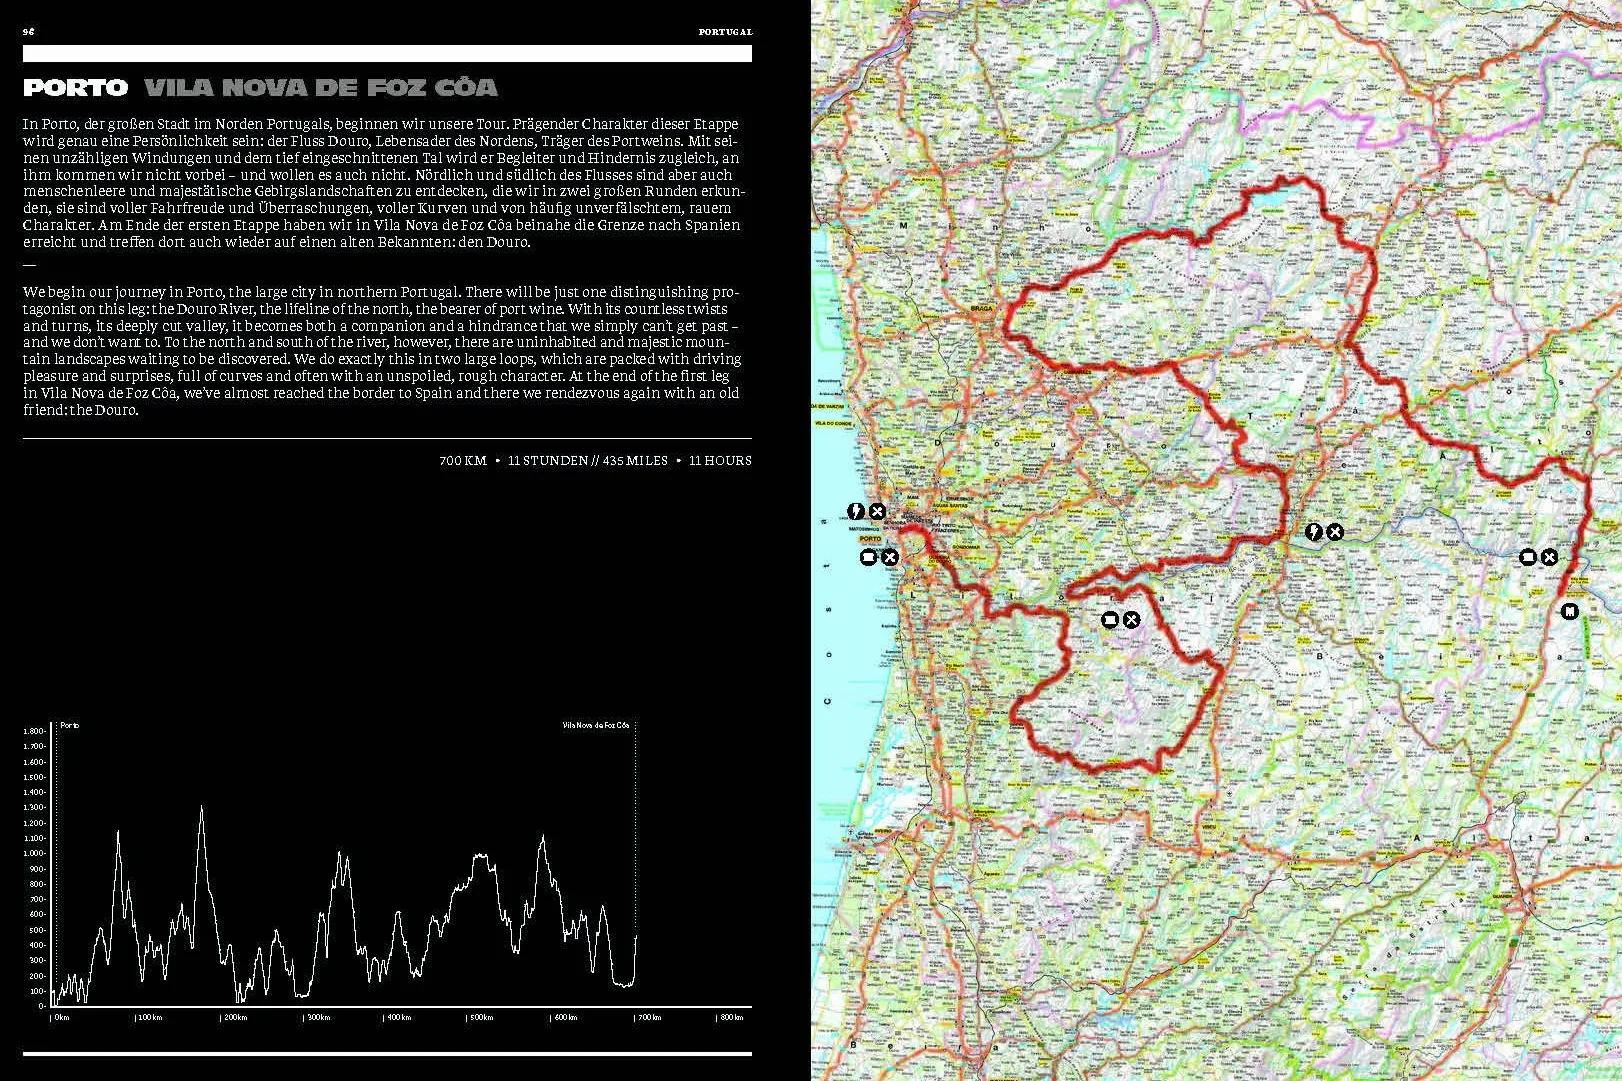This screenshot has height=1081, width=1622.
Task: Click the 300 km axis label
Action: tap(317, 1017)
